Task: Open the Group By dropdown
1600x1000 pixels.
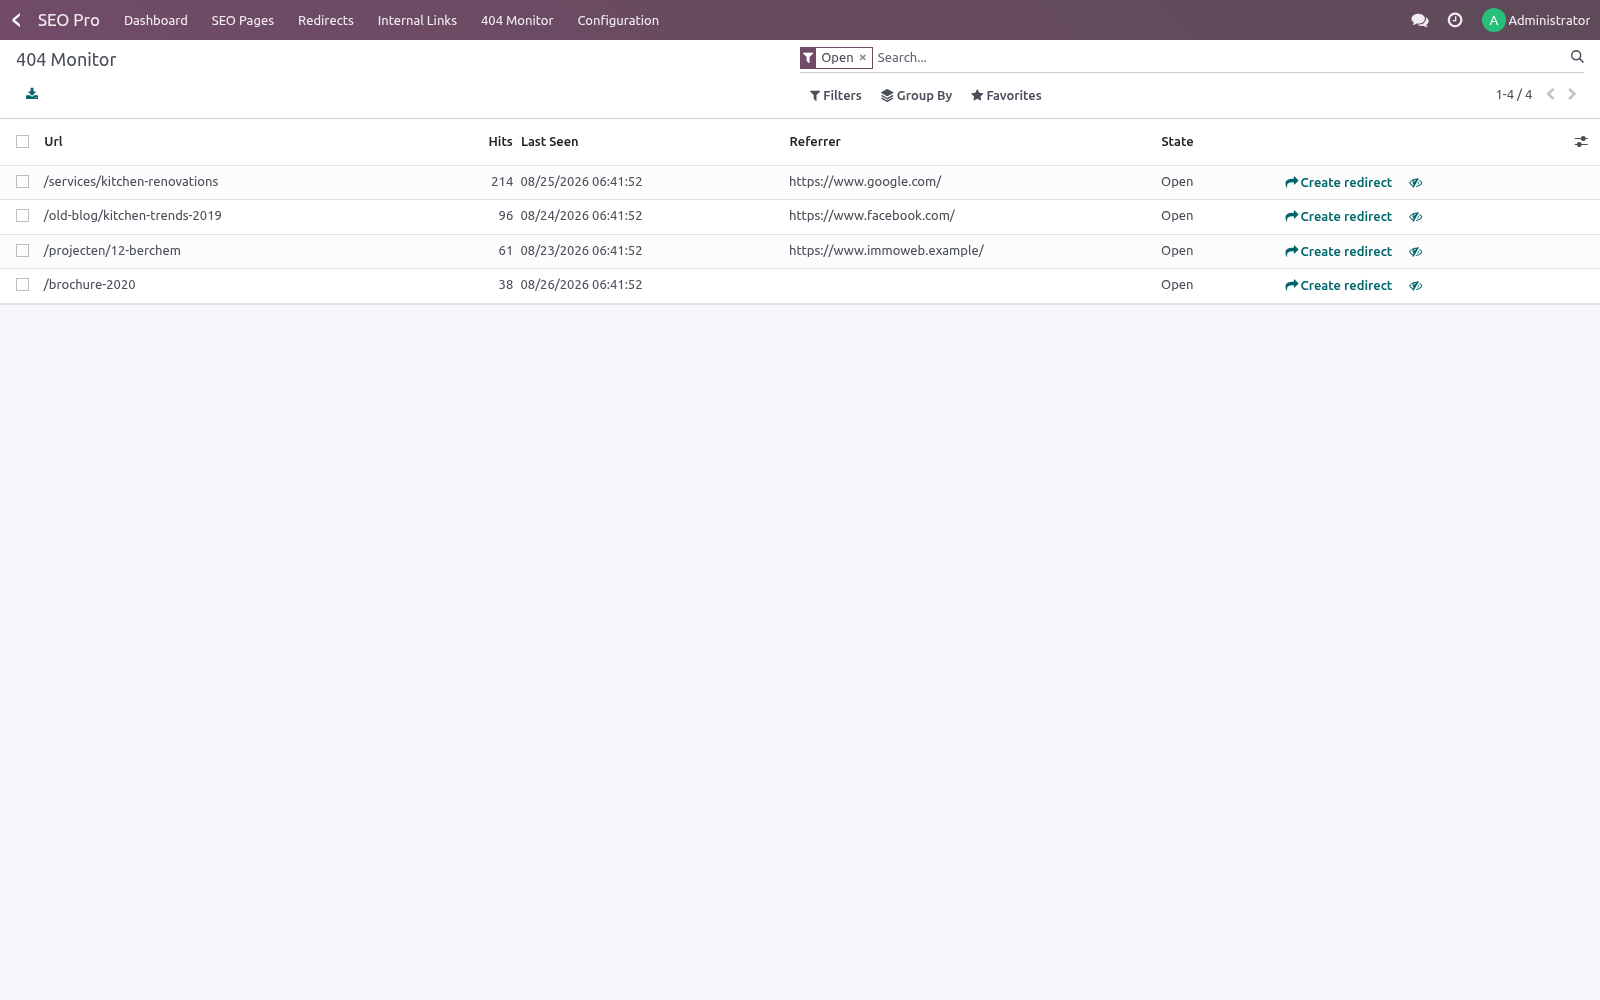Action: [916, 96]
